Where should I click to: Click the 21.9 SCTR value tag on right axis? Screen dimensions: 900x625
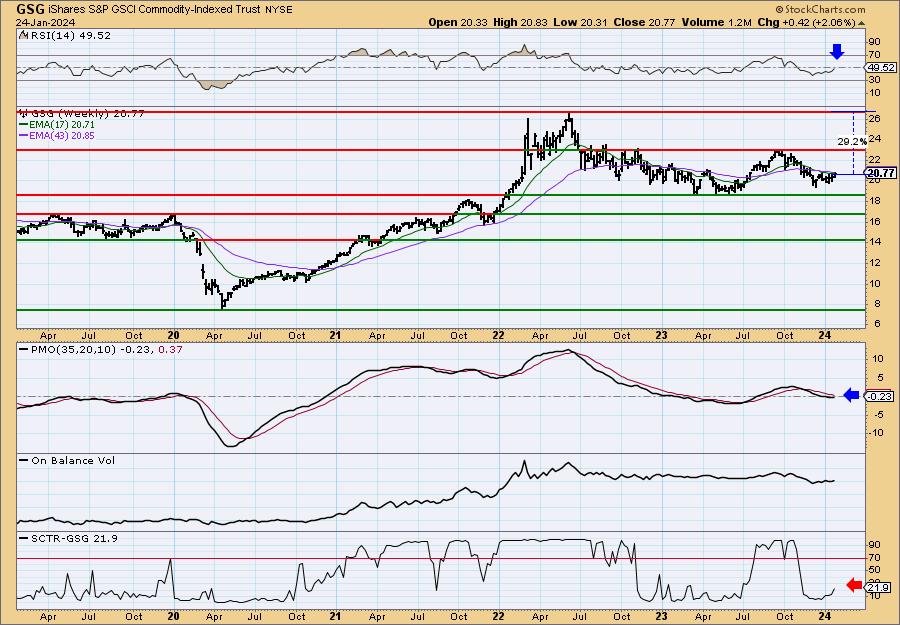[x=879, y=587]
